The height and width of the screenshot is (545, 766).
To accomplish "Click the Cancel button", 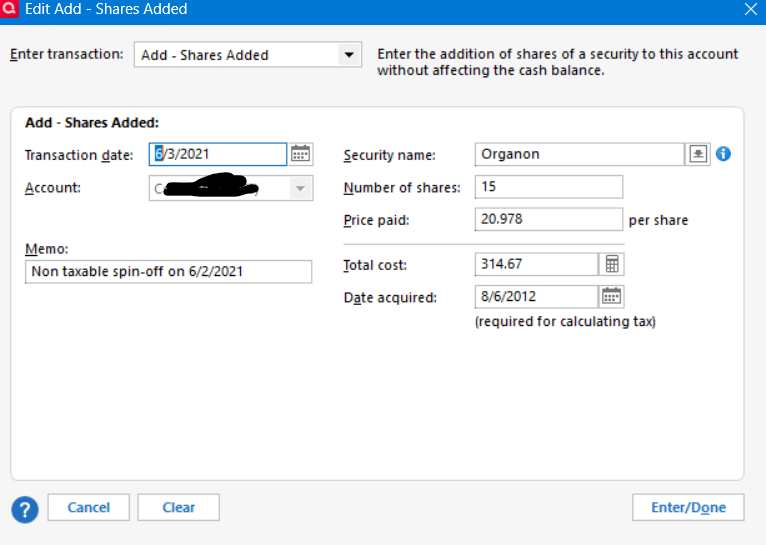I will pyautogui.click(x=88, y=507).
